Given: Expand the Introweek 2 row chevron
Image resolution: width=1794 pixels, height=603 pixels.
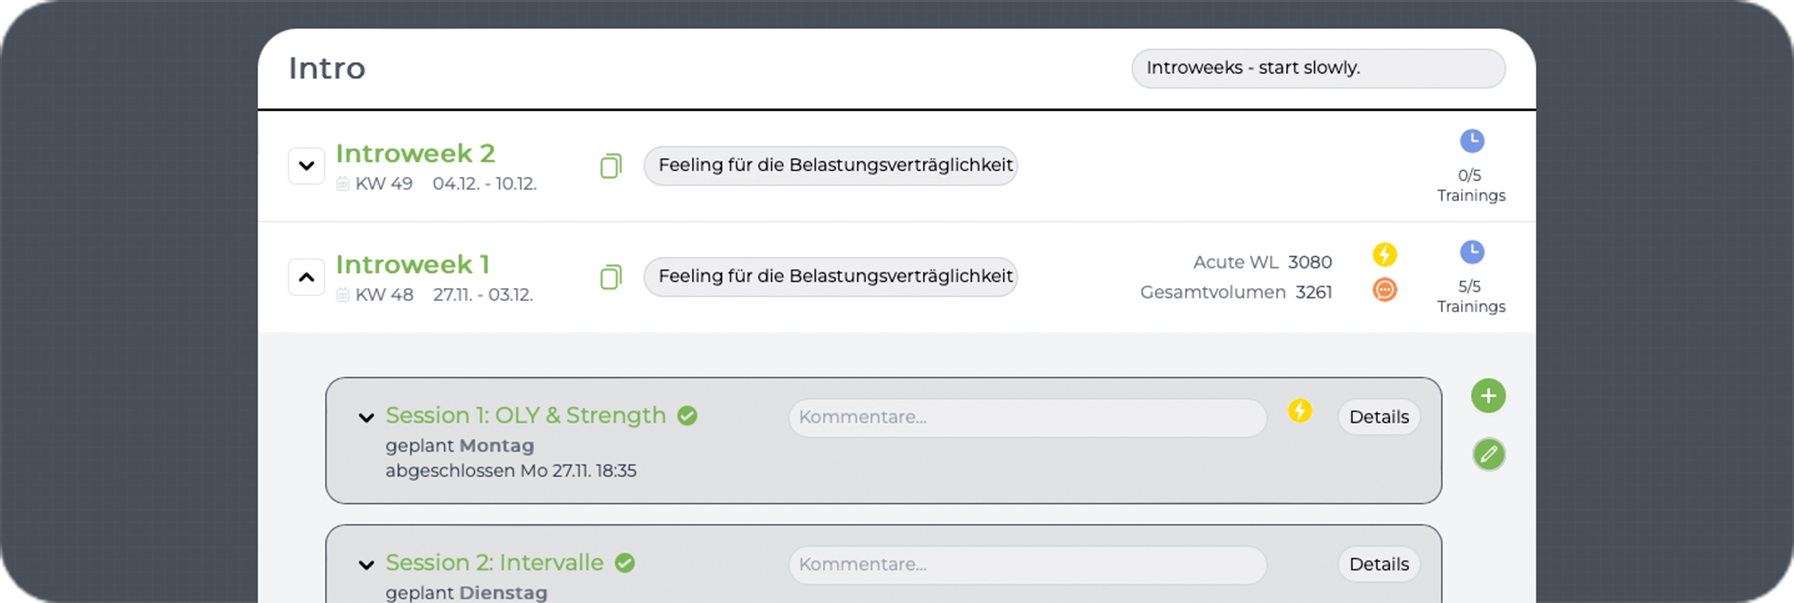Looking at the screenshot, I should pos(307,166).
